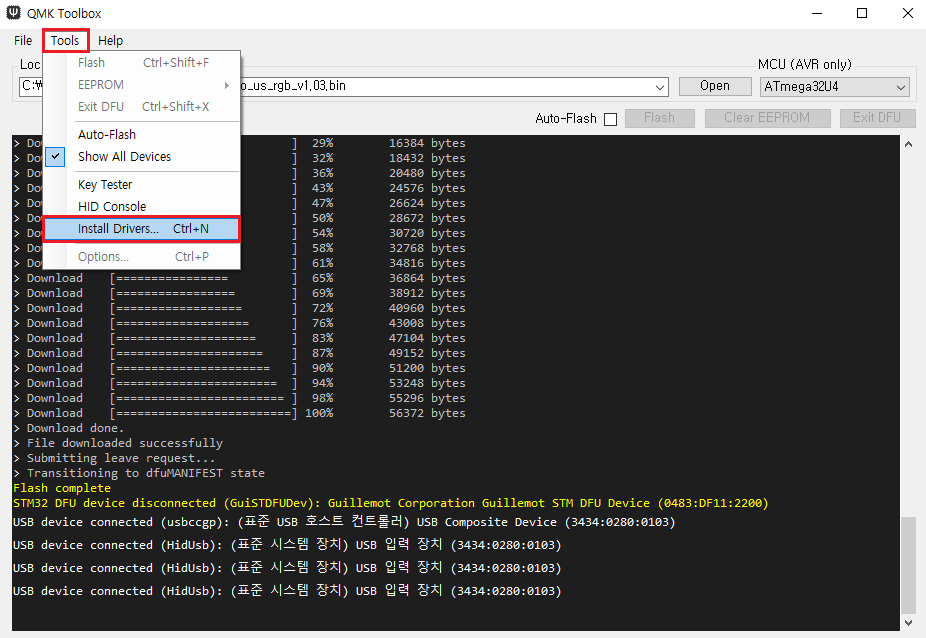Click the 98% 55296 bytes download line
926x638 pixels.
(x=239, y=398)
